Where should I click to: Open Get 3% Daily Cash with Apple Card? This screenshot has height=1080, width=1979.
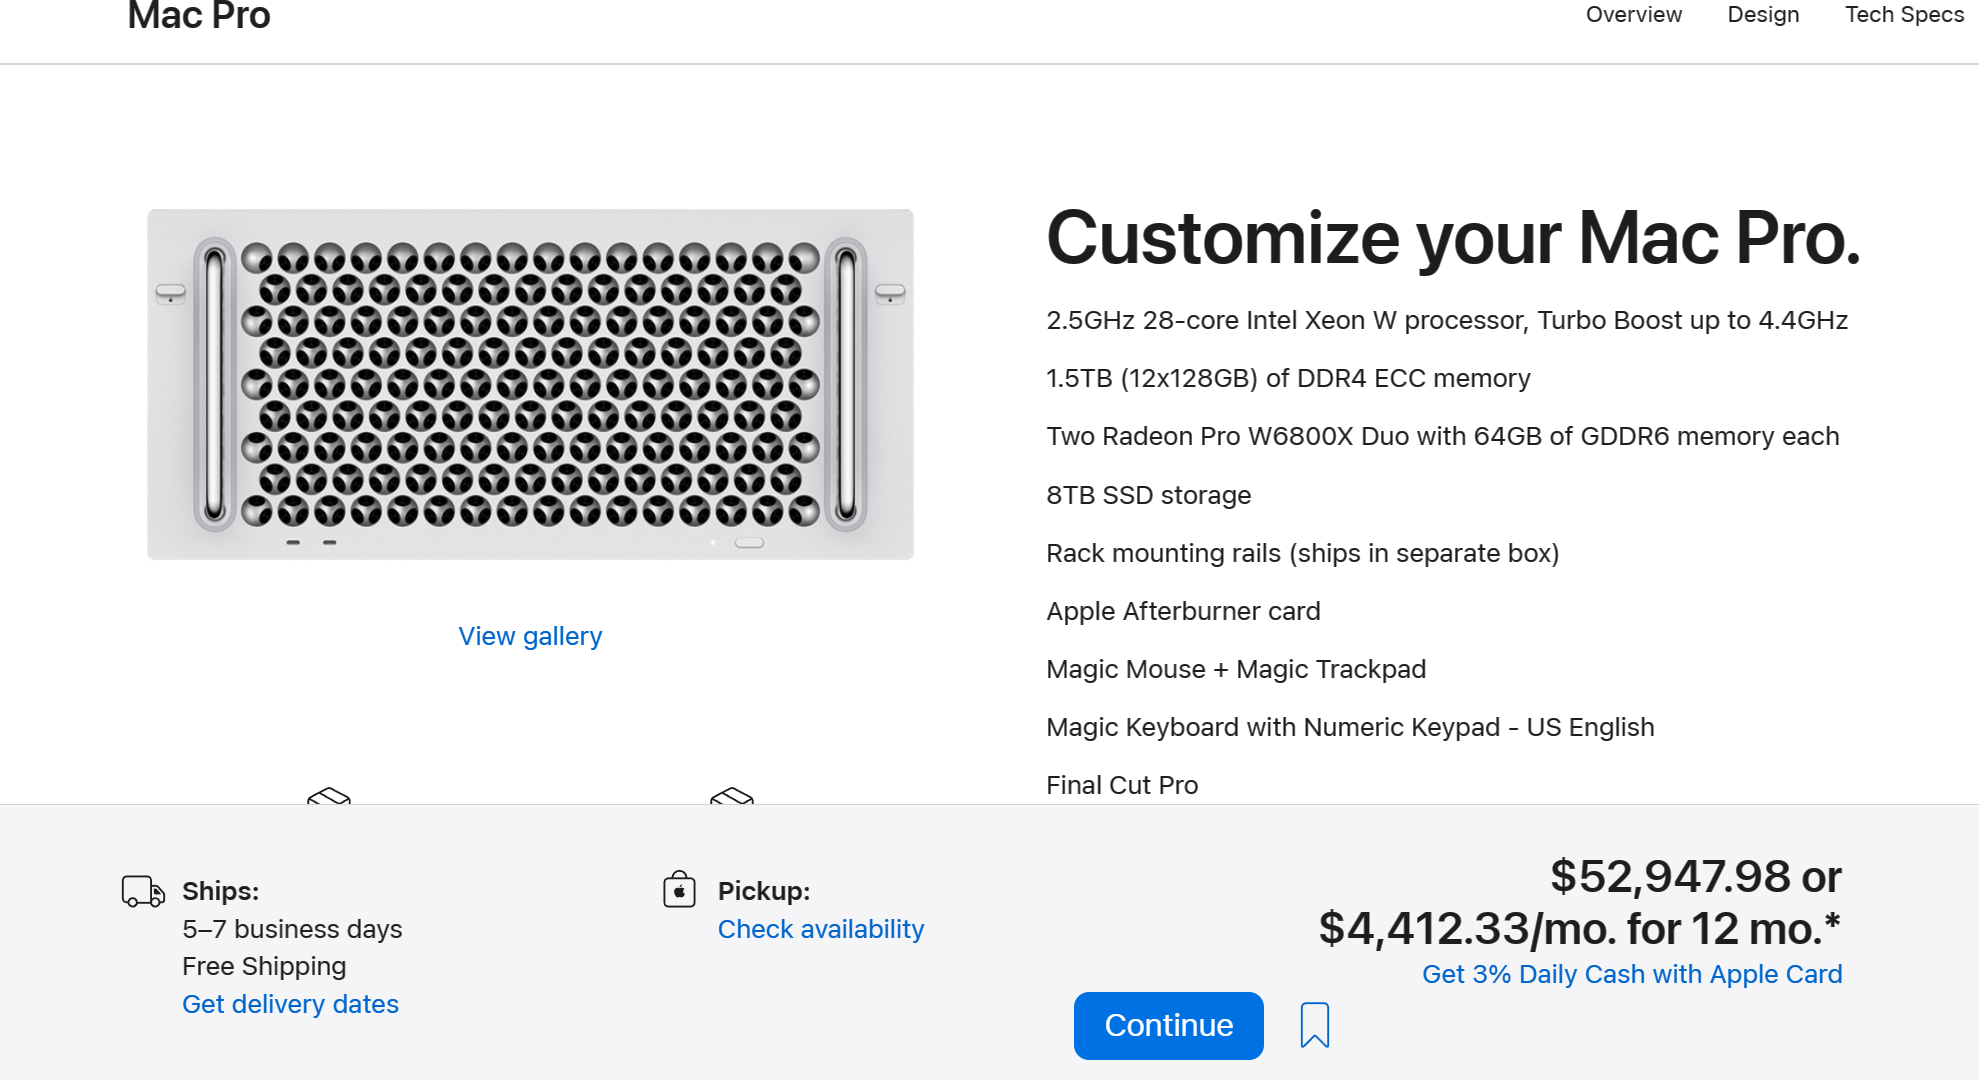[1632, 974]
